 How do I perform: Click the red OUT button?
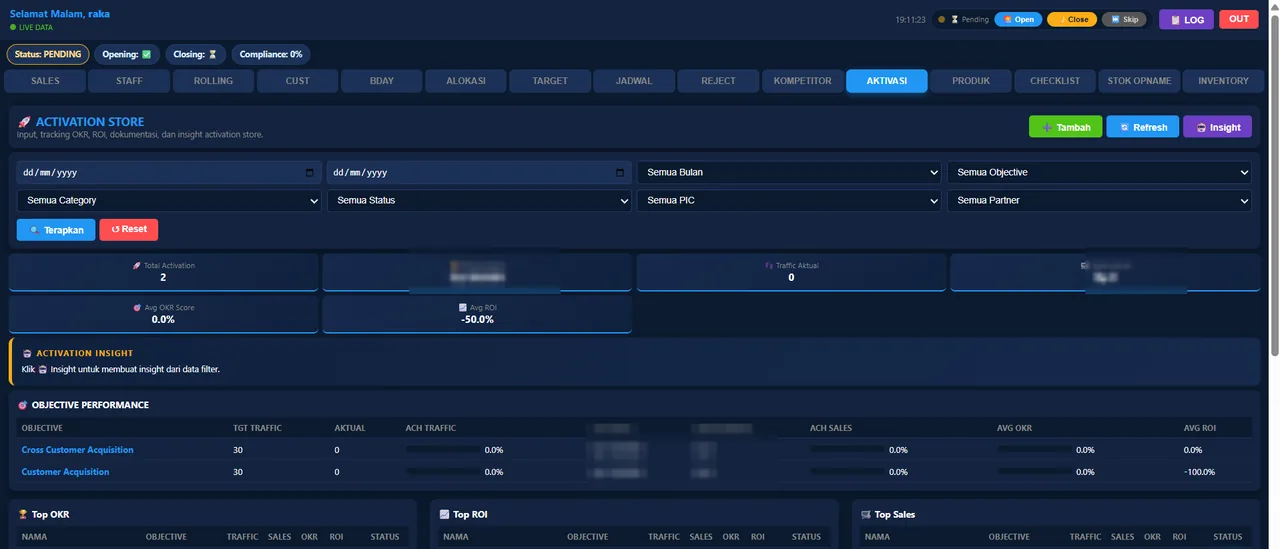[x=1239, y=19]
